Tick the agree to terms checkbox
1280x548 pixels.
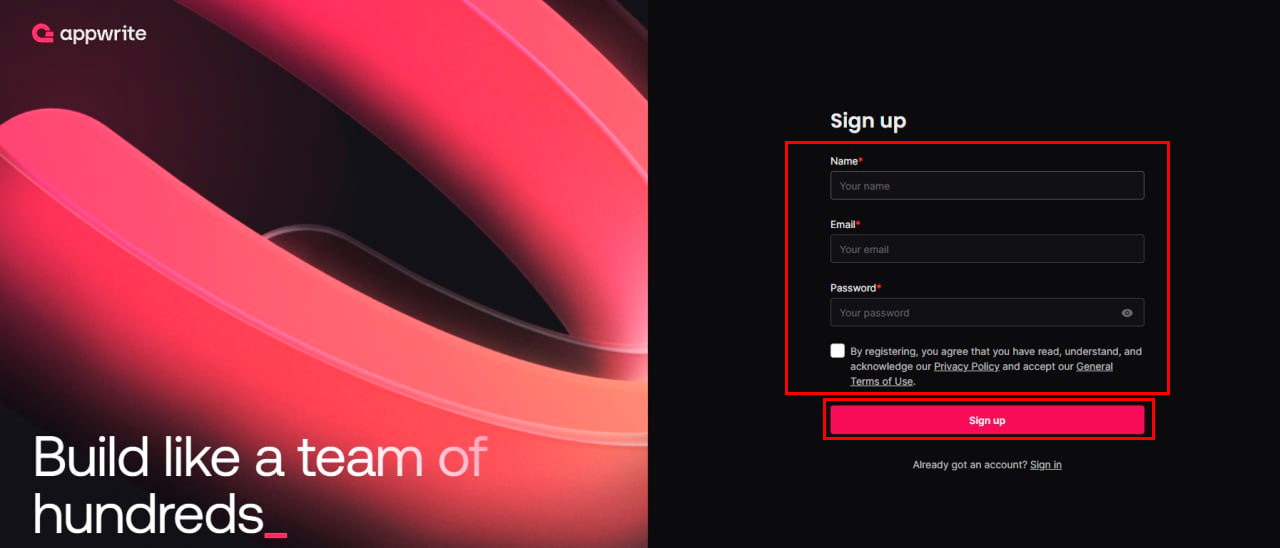click(x=837, y=351)
